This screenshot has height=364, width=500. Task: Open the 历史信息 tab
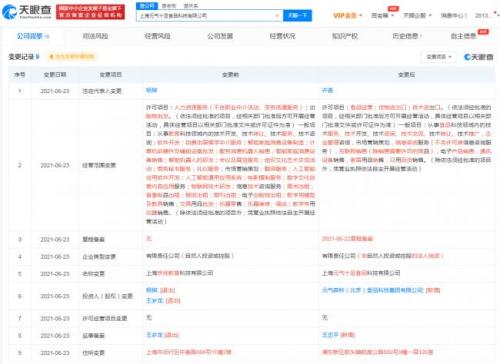[407, 36]
